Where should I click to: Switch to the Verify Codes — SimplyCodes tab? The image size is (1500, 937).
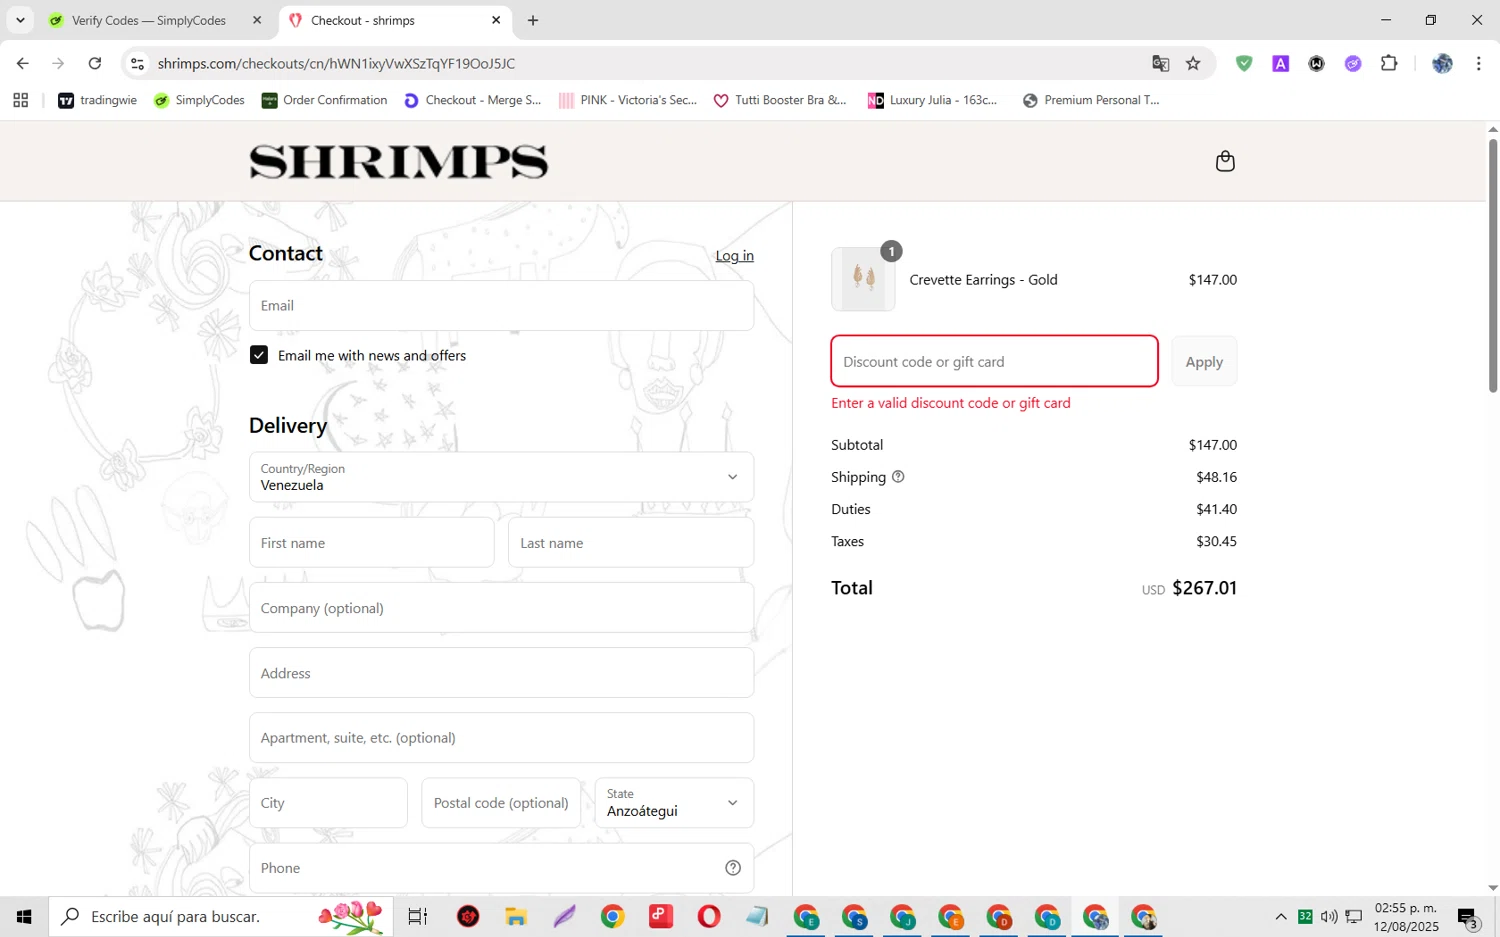click(x=148, y=20)
